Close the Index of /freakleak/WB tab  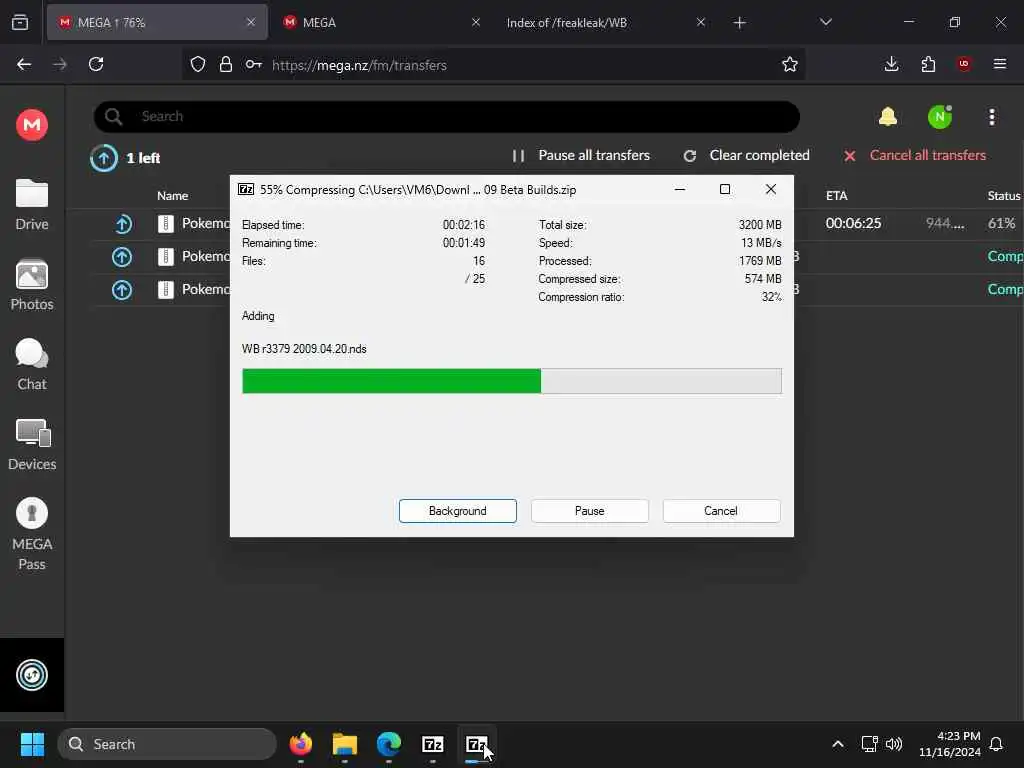point(701,22)
